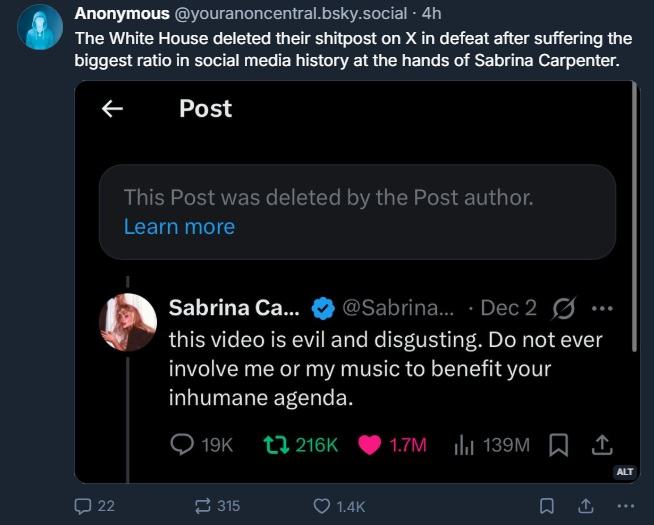Follow the Learn more link
This screenshot has width=654, height=525.
pos(179,227)
